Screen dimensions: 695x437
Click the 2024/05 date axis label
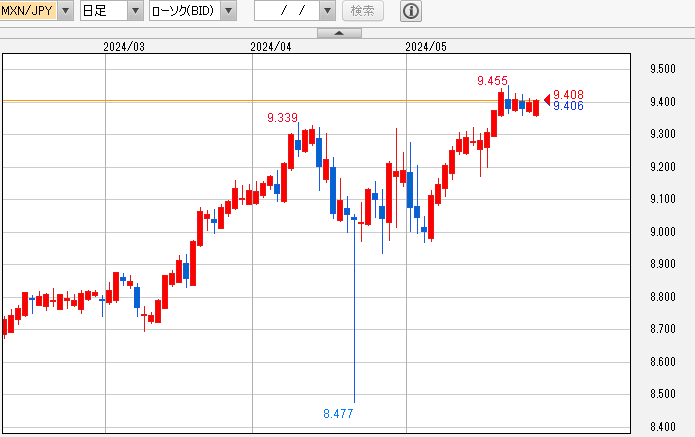point(426,47)
